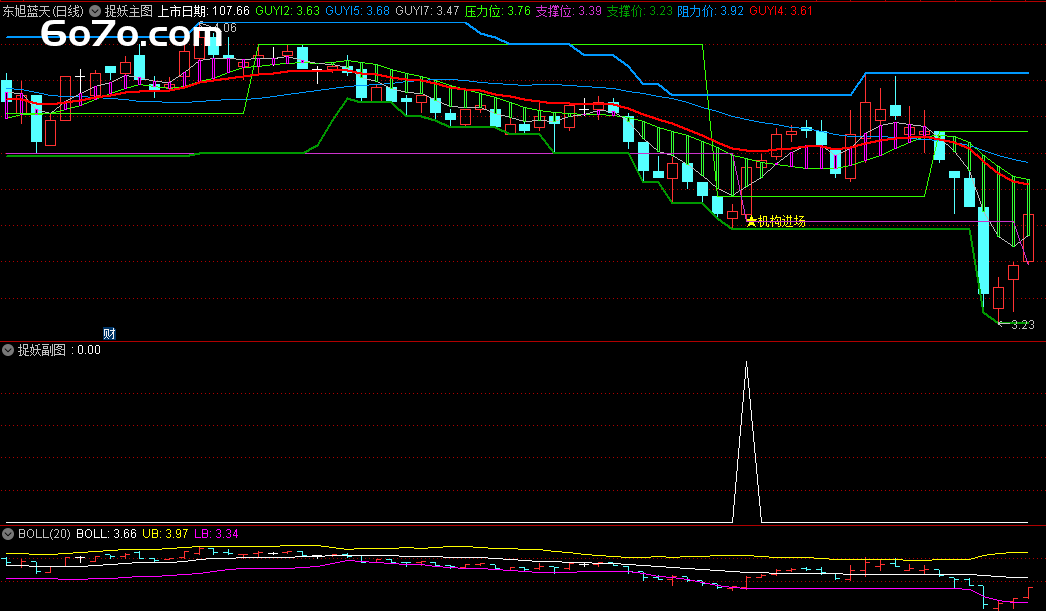The height and width of the screenshot is (611, 1046).
Task: Select the GUYI2 indicator label
Action: pyautogui.click(x=288, y=11)
